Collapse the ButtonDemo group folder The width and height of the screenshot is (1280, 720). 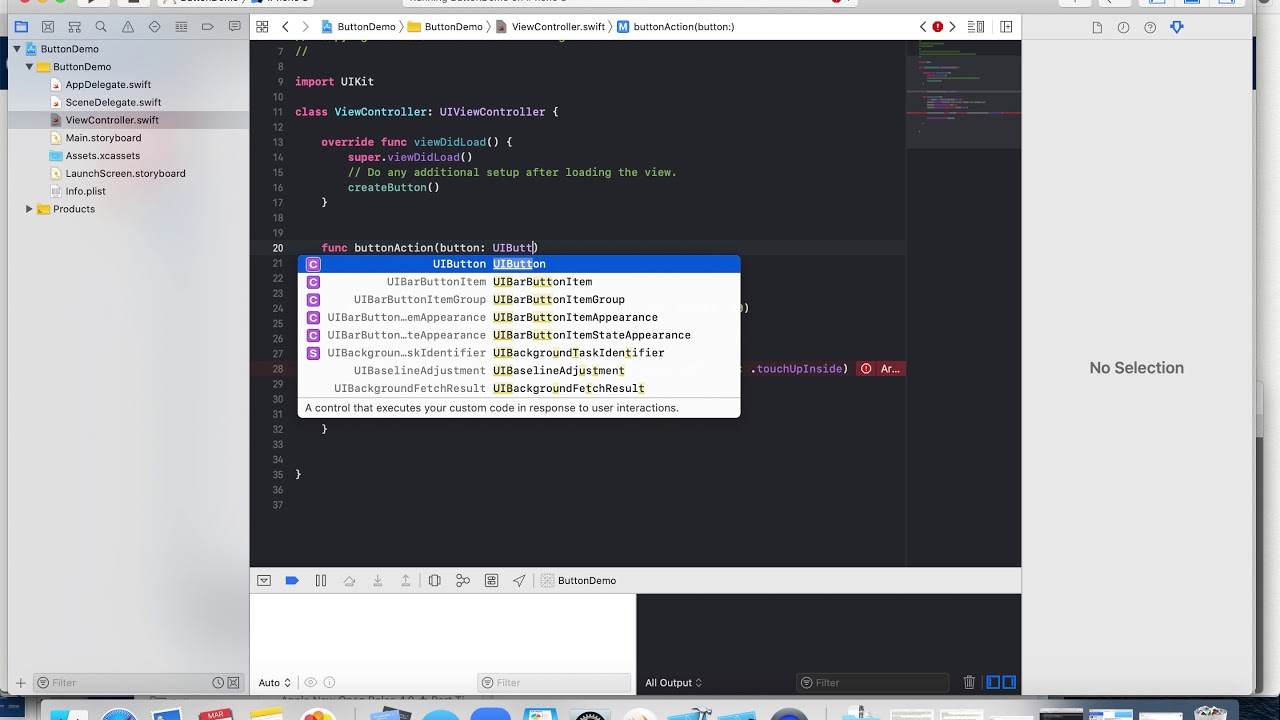[x=30, y=67]
